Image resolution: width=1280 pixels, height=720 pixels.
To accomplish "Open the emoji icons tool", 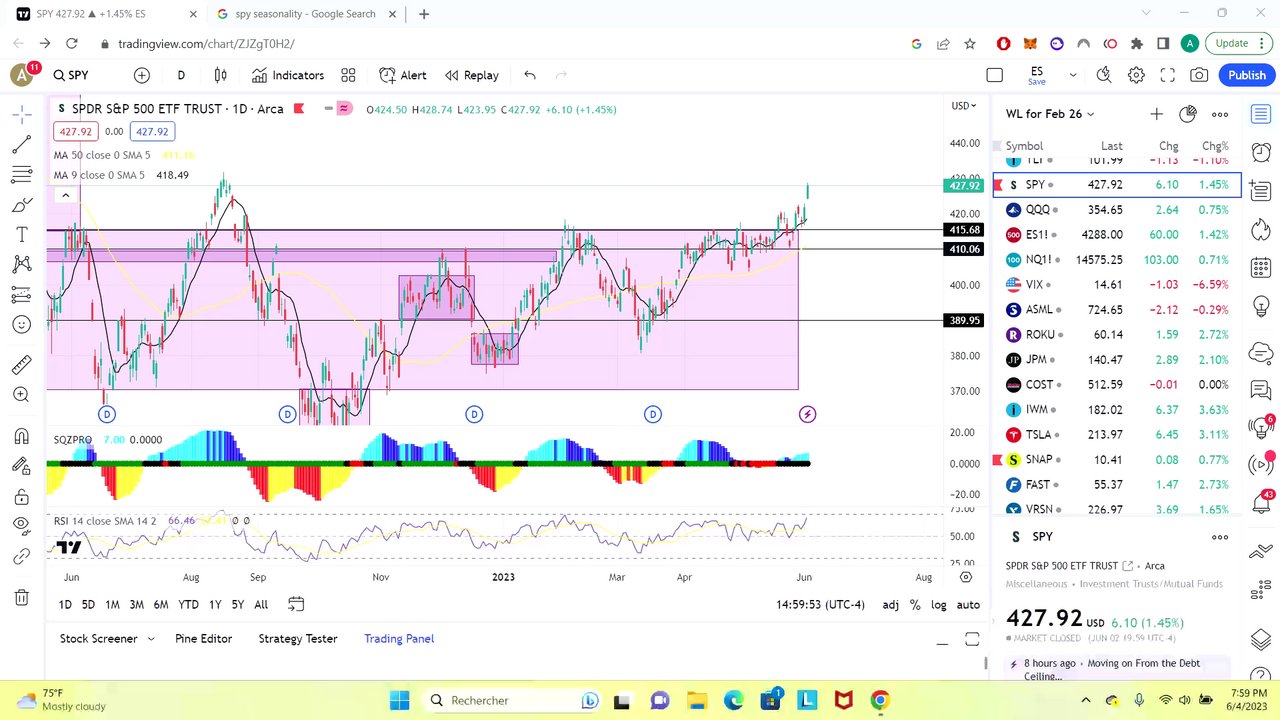I will tap(21, 325).
